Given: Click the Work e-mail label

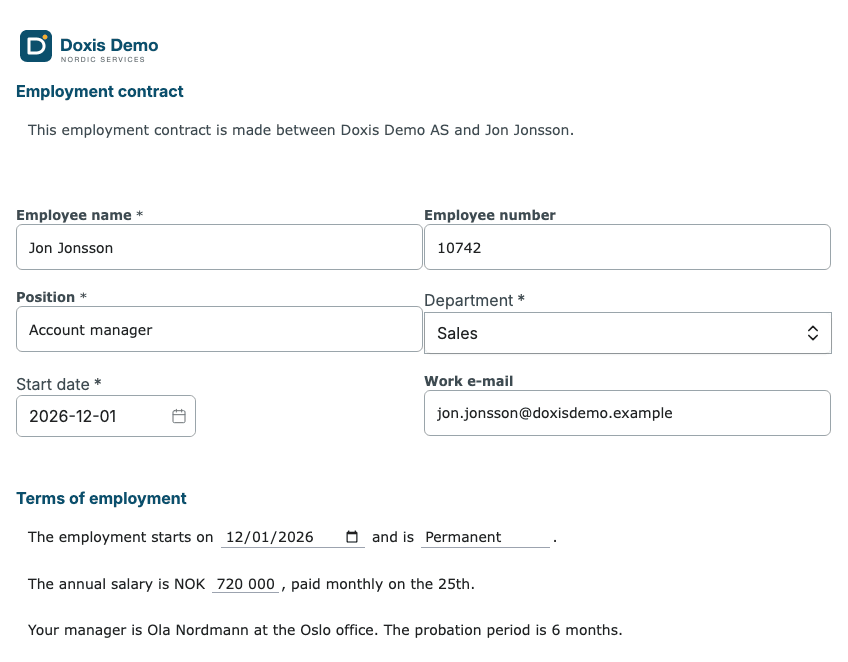Looking at the screenshot, I should tap(468, 381).
